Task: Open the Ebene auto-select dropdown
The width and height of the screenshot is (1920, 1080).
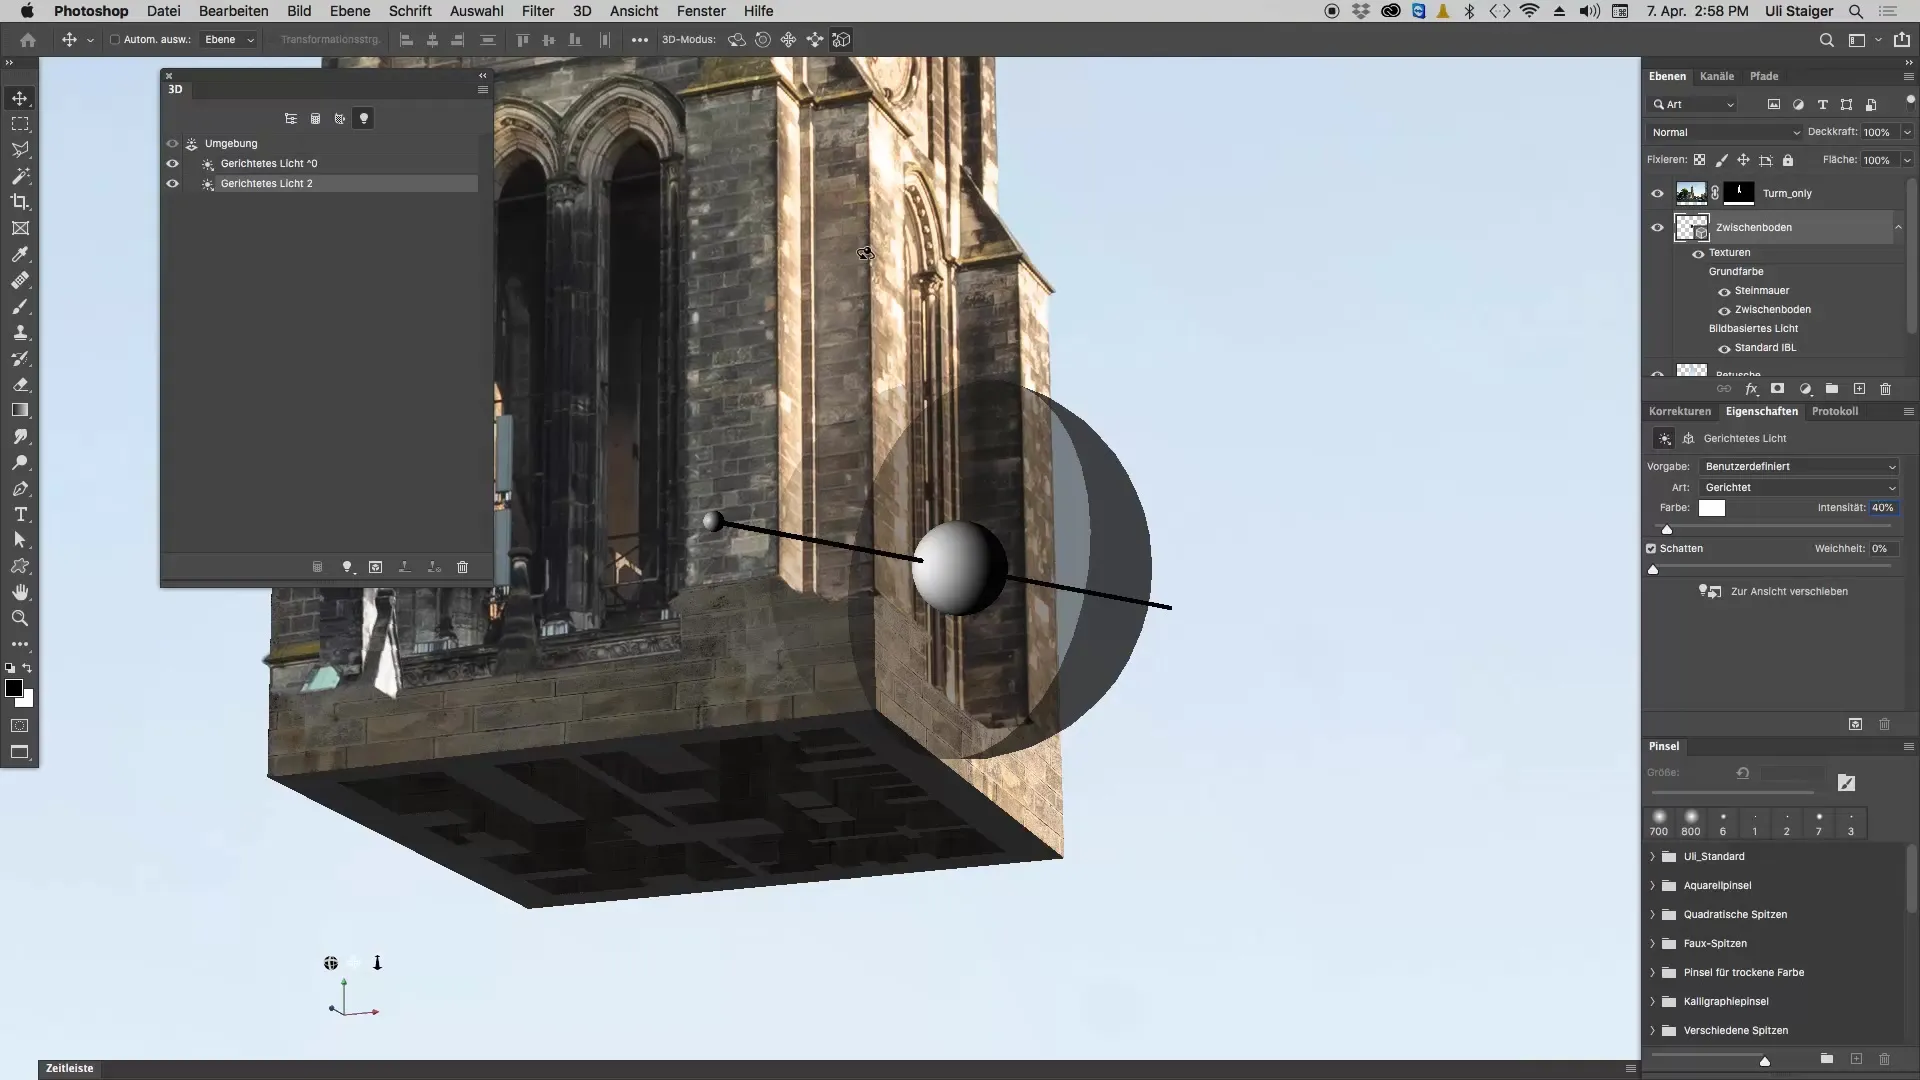Action: 229,40
